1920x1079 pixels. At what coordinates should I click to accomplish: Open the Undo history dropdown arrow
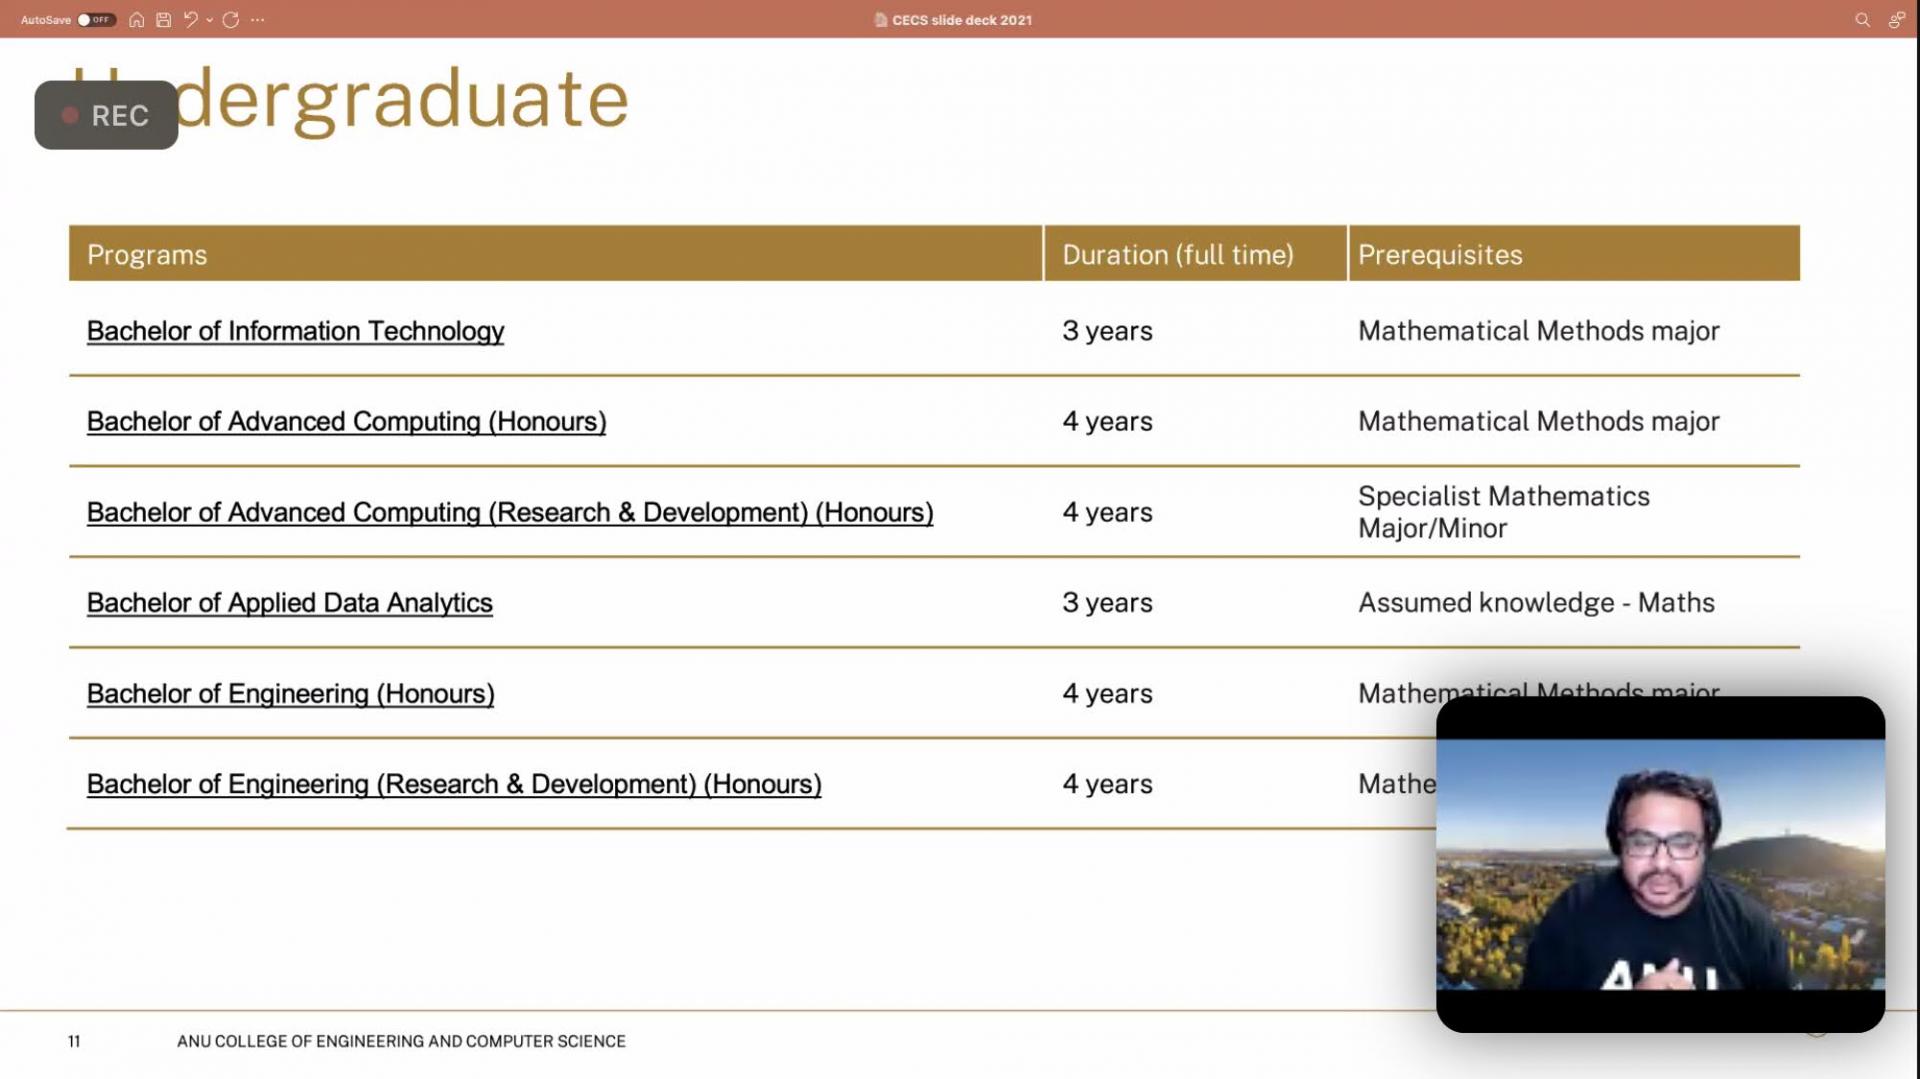[x=209, y=20]
